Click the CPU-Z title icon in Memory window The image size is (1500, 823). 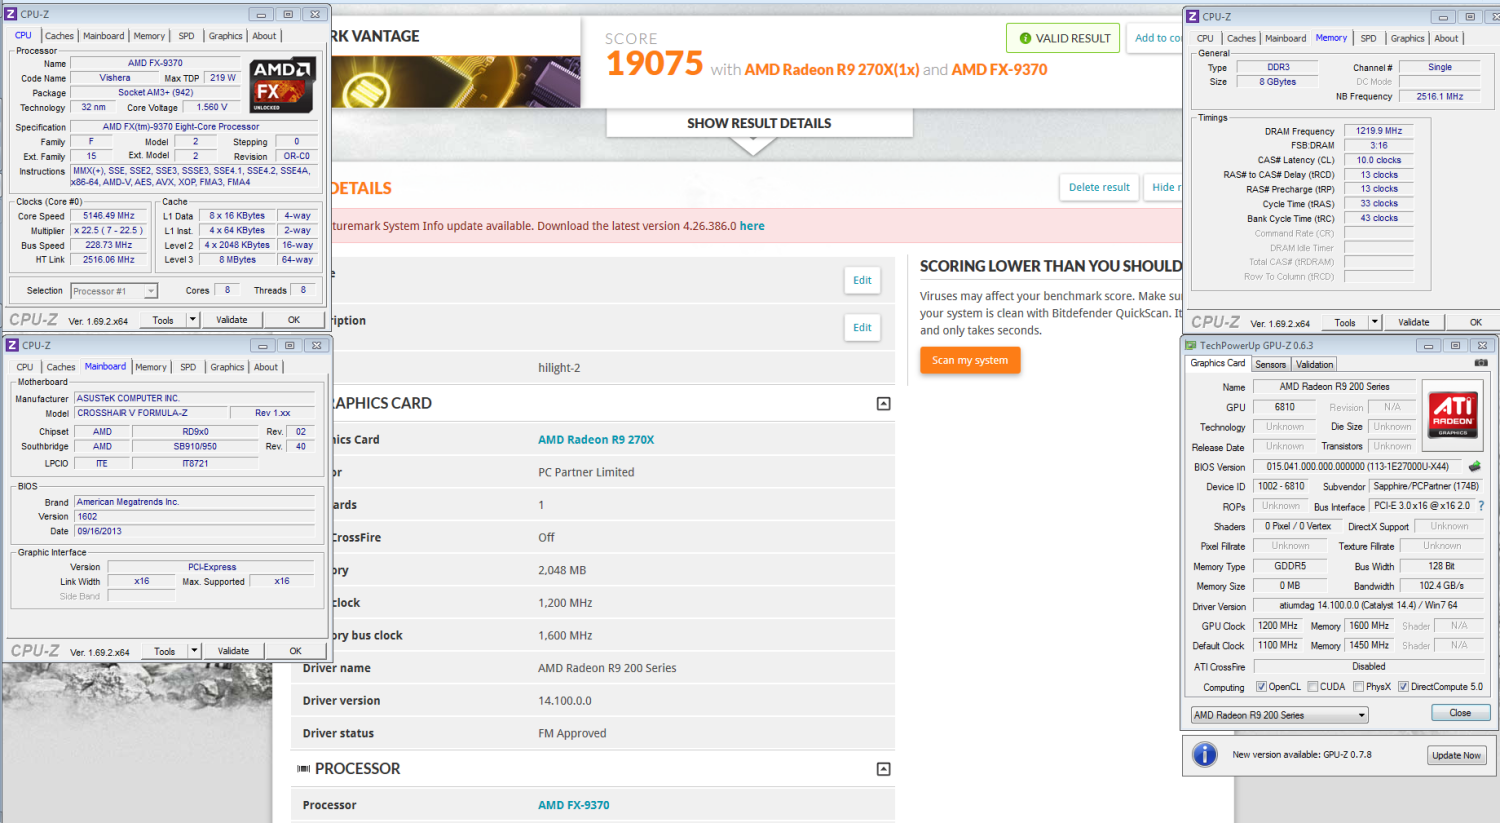pyautogui.click(x=1192, y=16)
